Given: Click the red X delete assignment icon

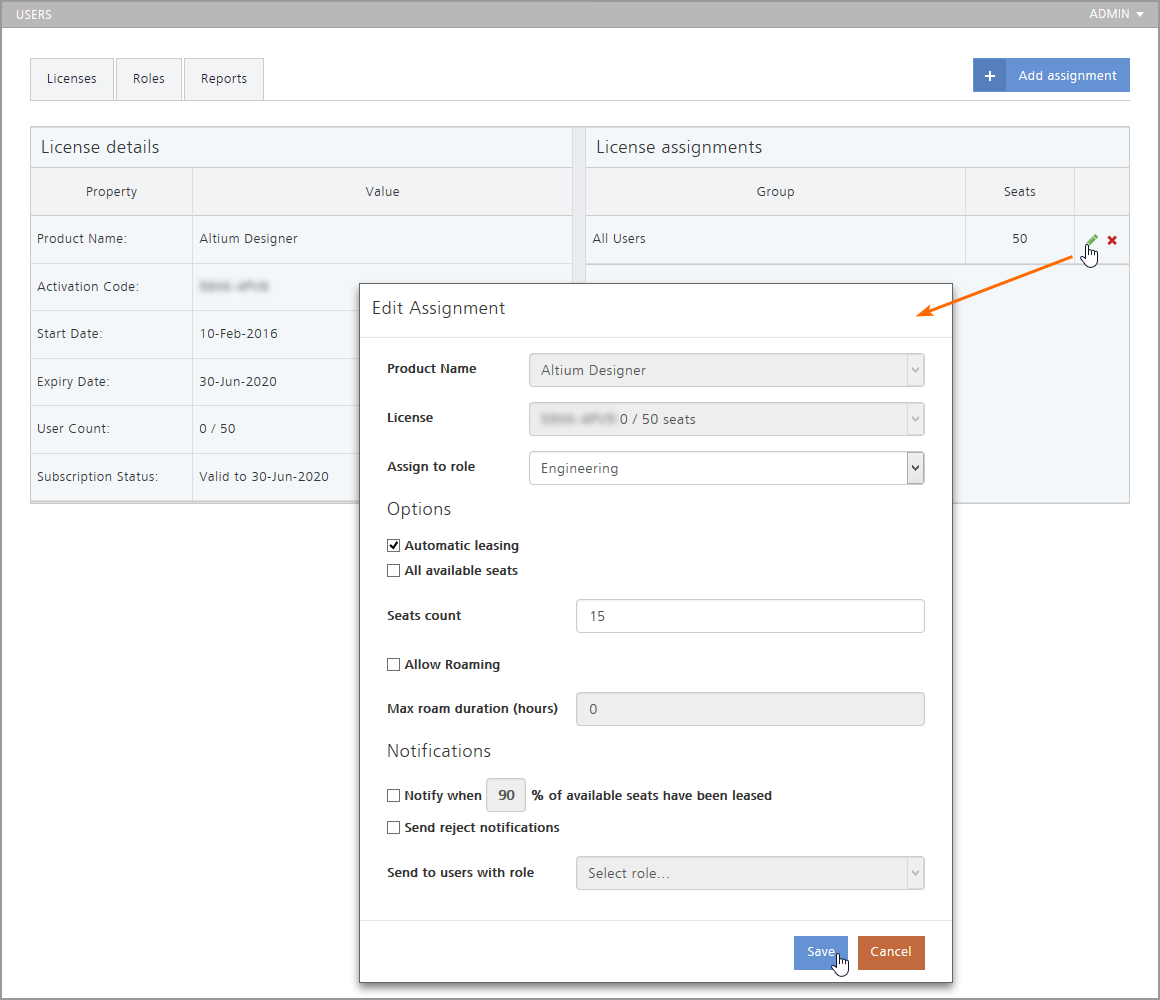Looking at the screenshot, I should pyautogui.click(x=1112, y=240).
